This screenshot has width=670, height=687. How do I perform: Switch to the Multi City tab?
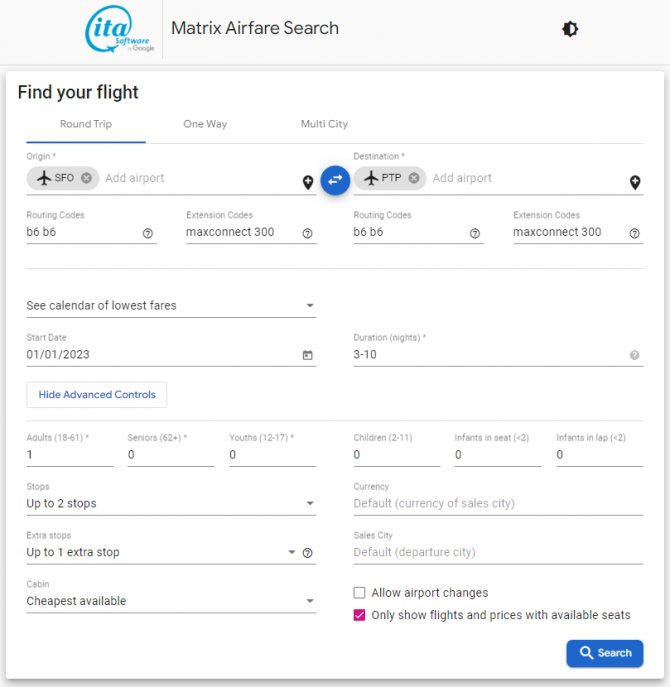coord(324,124)
